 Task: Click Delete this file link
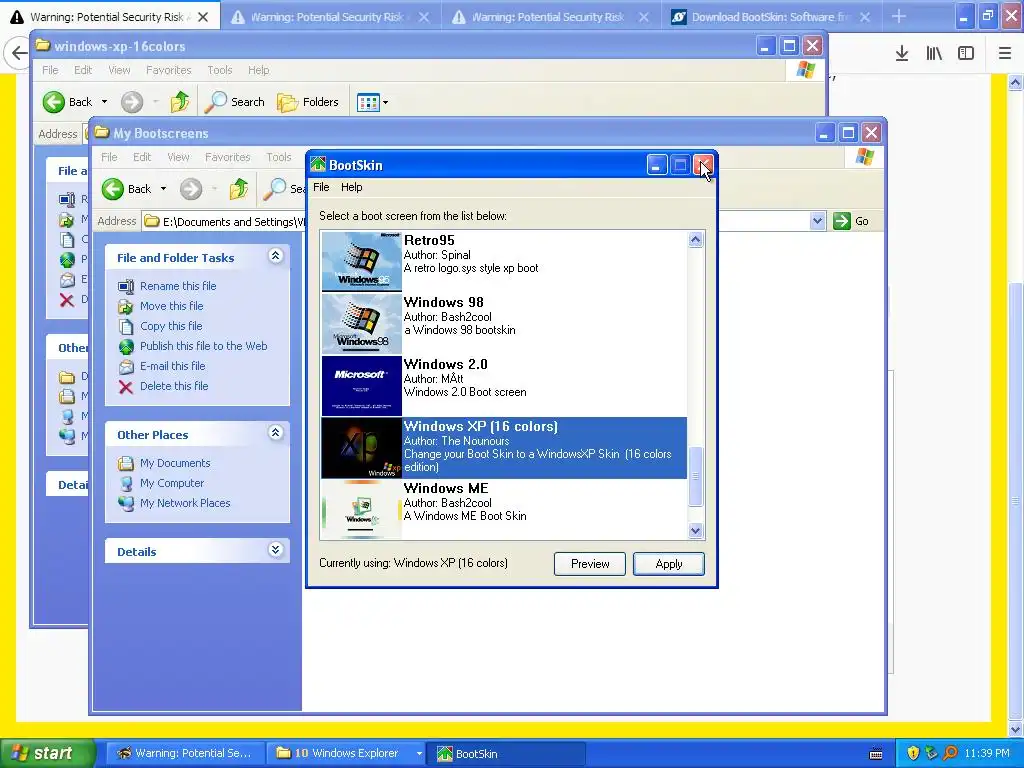pyautogui.click(x=174, y=386)
